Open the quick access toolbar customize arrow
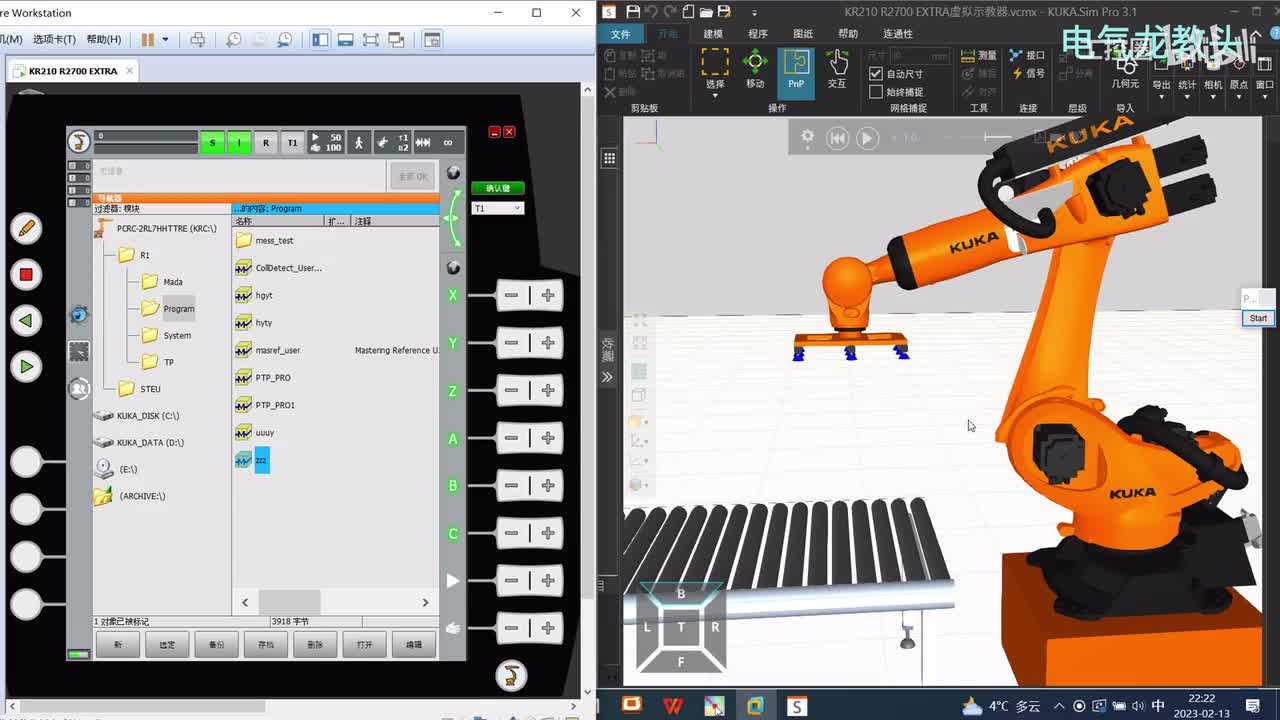This screenshot has width=1280, height=720. [x=753, y=12]
